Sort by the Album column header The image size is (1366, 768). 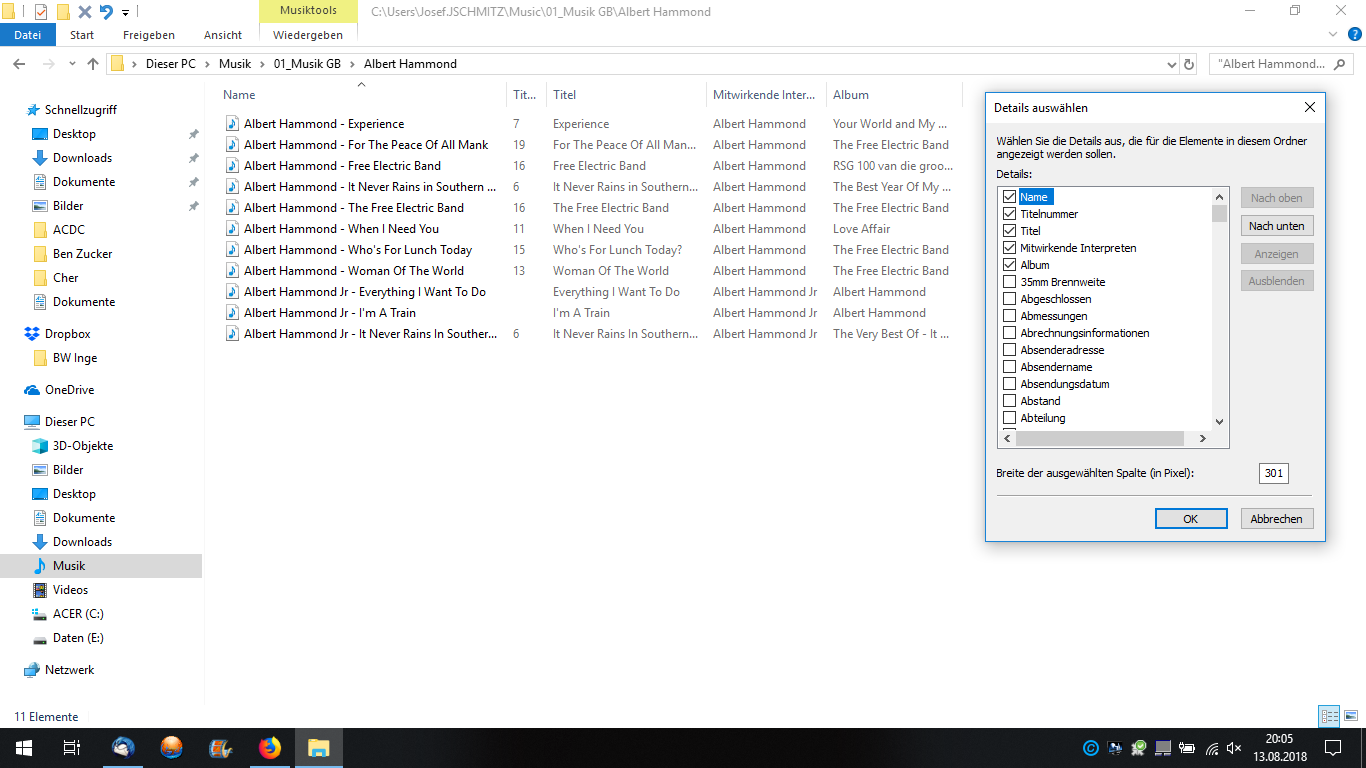(851, 95)
